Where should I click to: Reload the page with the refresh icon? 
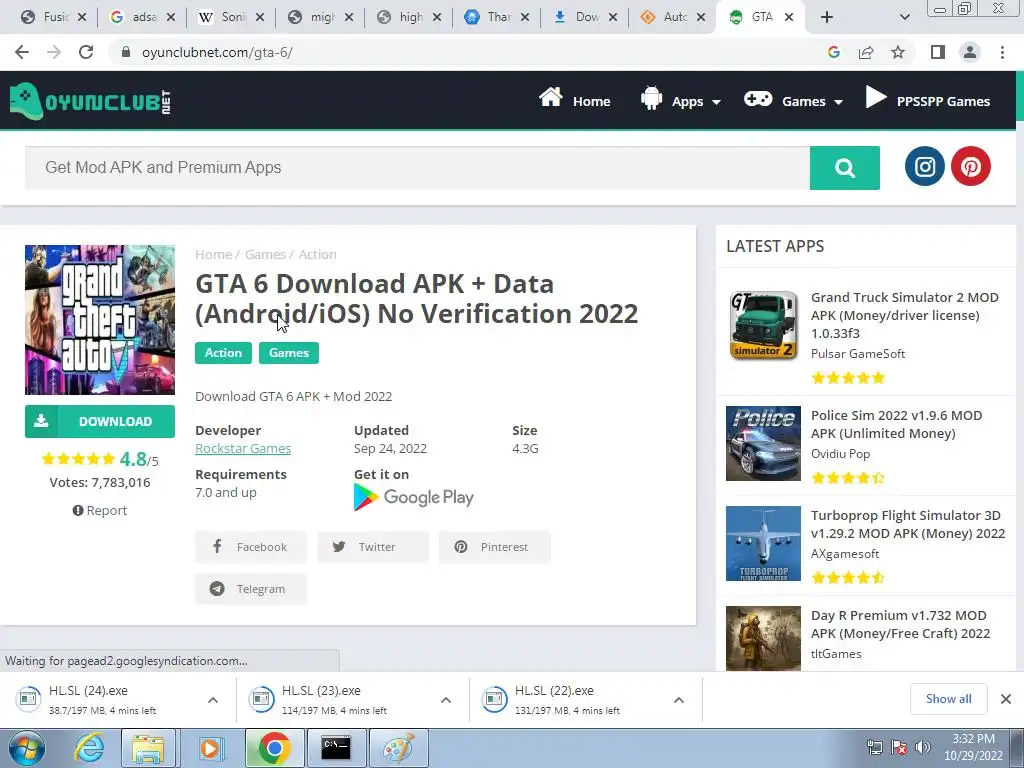coord(86,52)
